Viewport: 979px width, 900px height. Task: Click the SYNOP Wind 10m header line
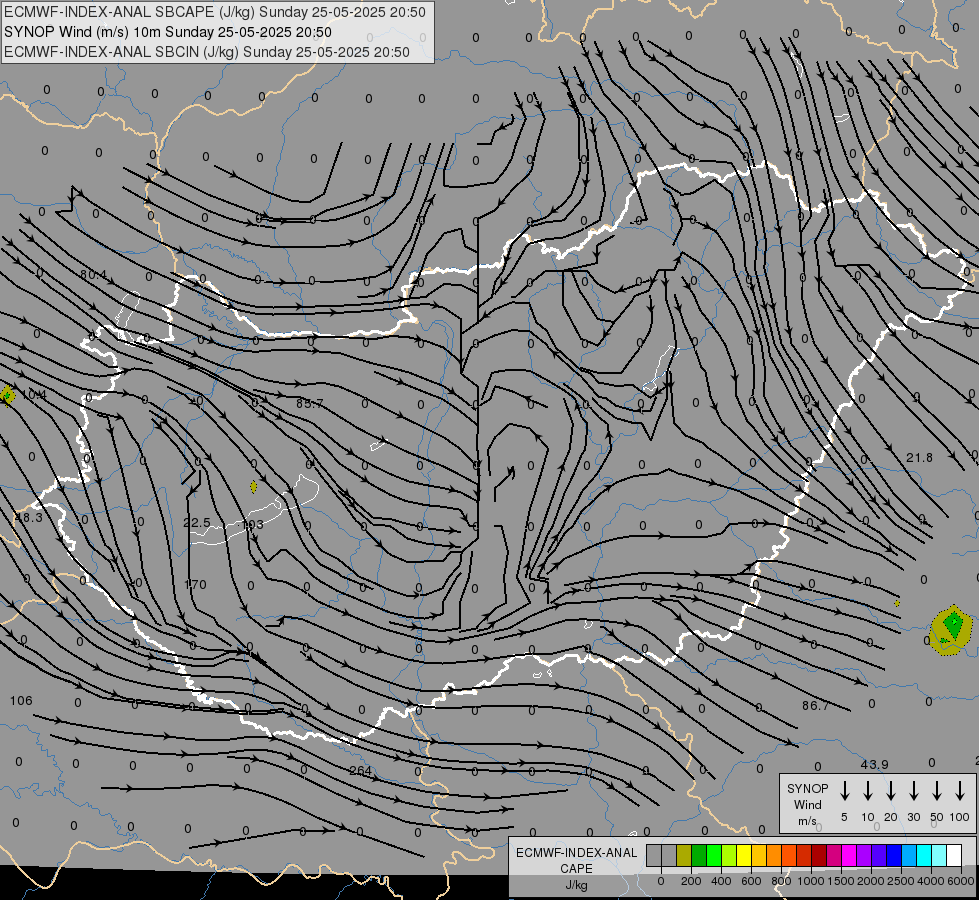167,32
